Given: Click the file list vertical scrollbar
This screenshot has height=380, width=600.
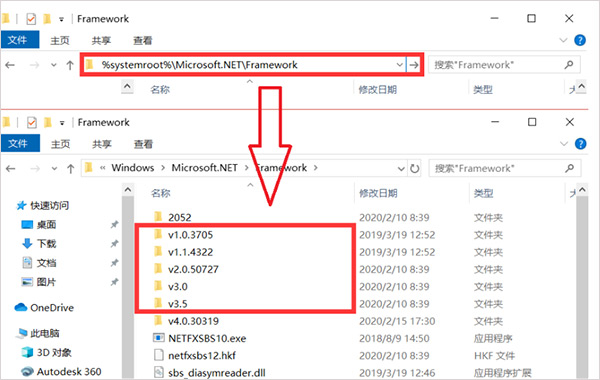Looking at the screenshot, I should [582, 283].
